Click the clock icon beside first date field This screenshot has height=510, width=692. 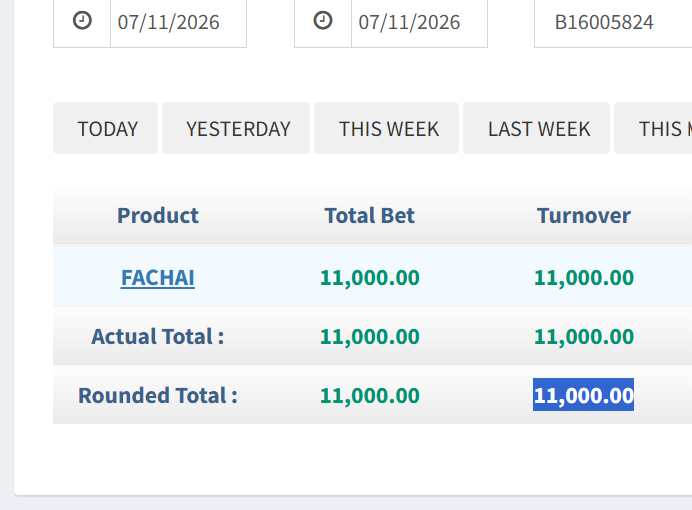[82, 21]
